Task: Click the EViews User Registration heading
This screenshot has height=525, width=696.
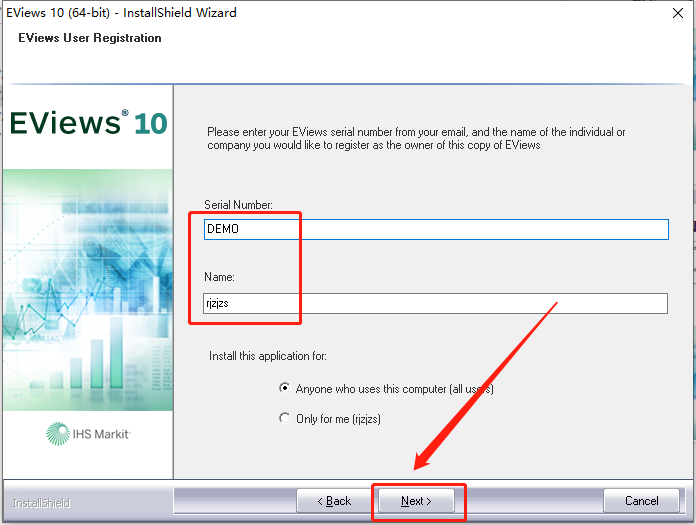Action: 90,38
